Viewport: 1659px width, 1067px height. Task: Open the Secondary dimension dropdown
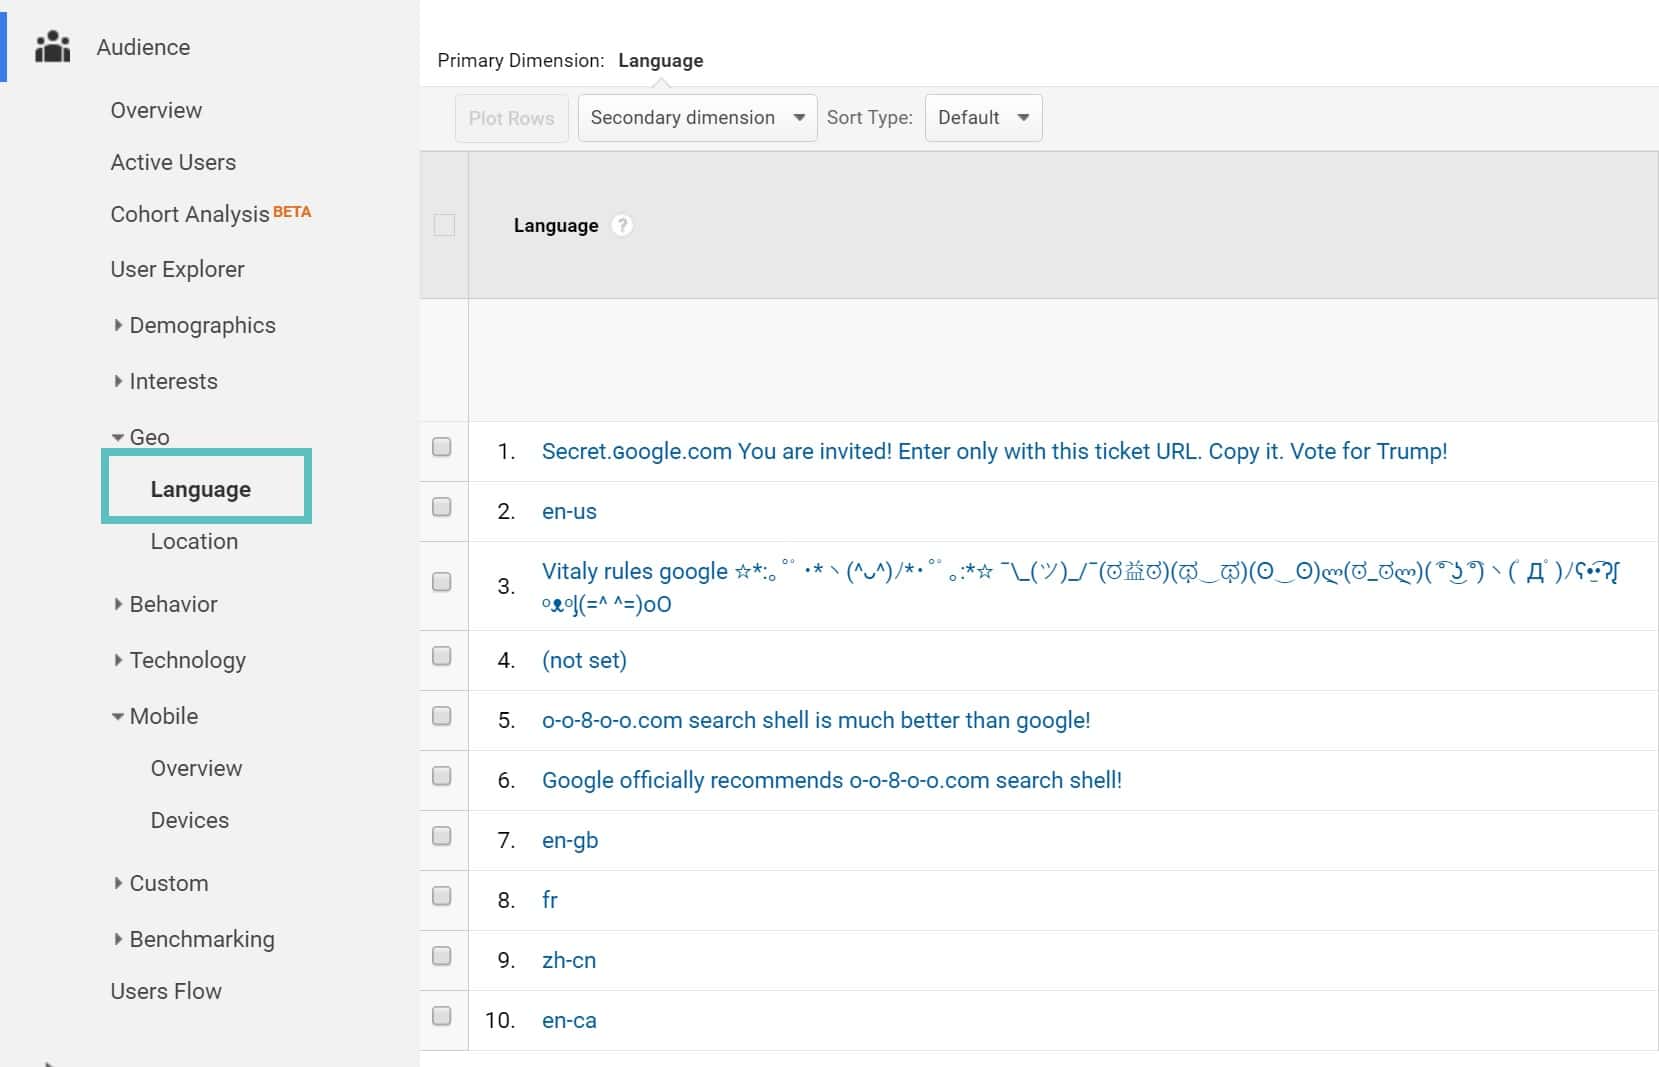coord(696,117)
